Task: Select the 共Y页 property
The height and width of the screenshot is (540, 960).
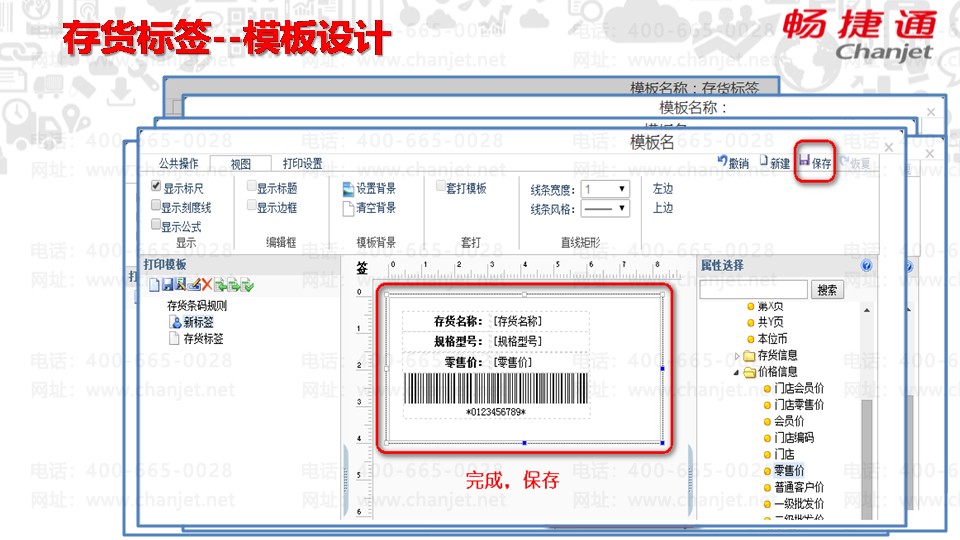Action: point(770,322)
